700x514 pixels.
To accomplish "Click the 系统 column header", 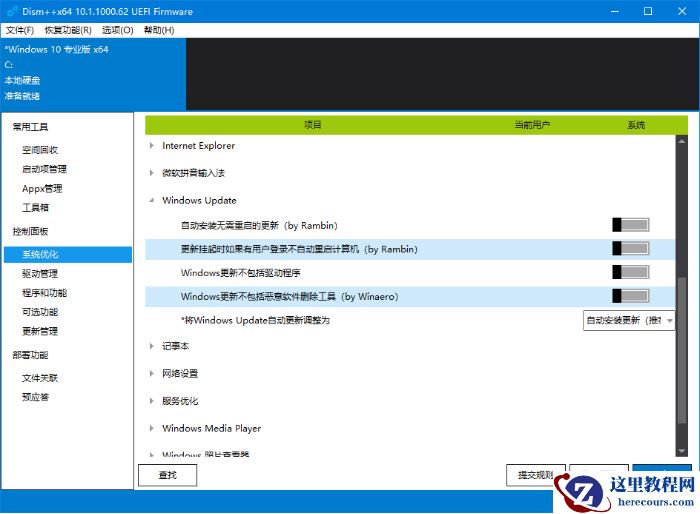I will [x=636, y=125].
